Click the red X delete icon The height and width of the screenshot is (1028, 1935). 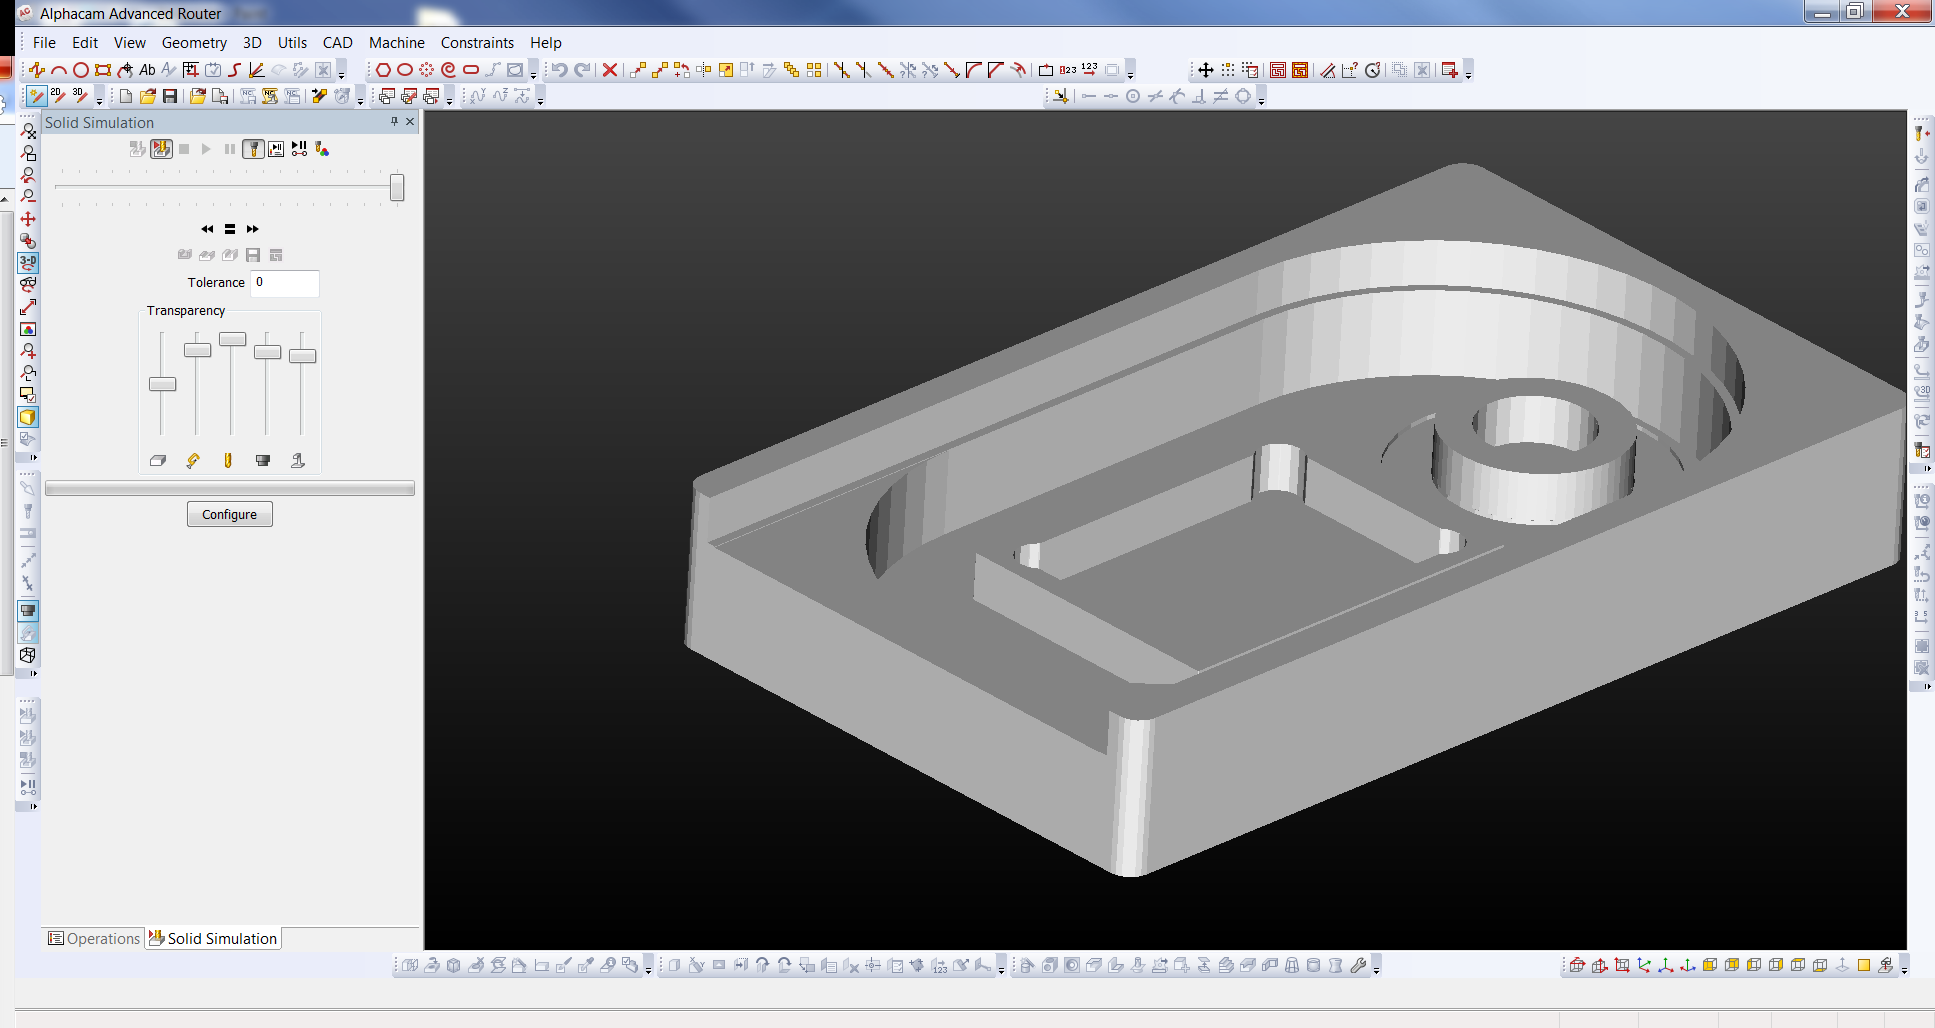point(609,70)
